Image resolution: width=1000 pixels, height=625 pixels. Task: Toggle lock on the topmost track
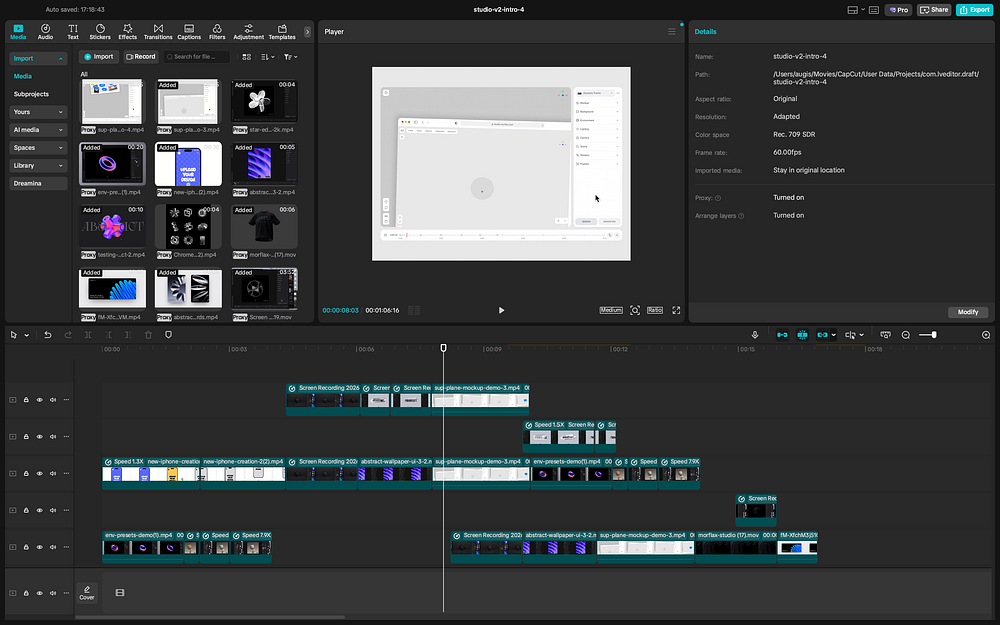coord(27,400)
